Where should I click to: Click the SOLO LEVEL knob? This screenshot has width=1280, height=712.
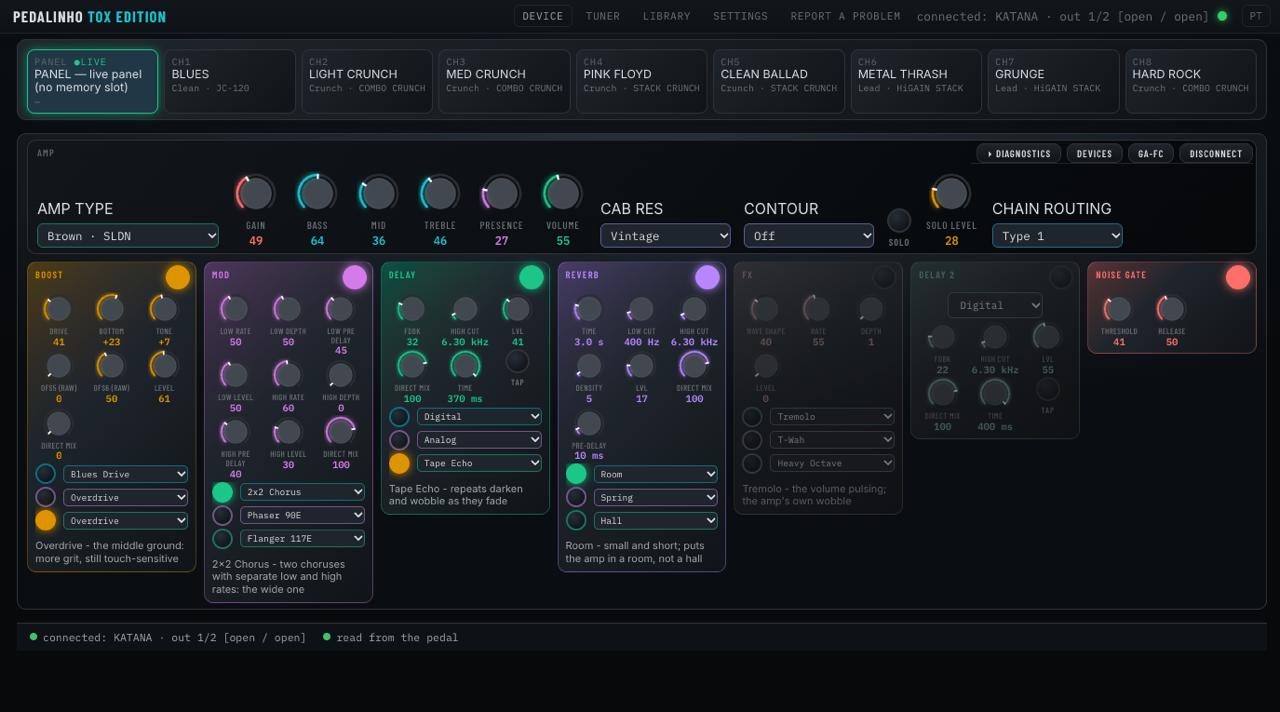(951, 193)
